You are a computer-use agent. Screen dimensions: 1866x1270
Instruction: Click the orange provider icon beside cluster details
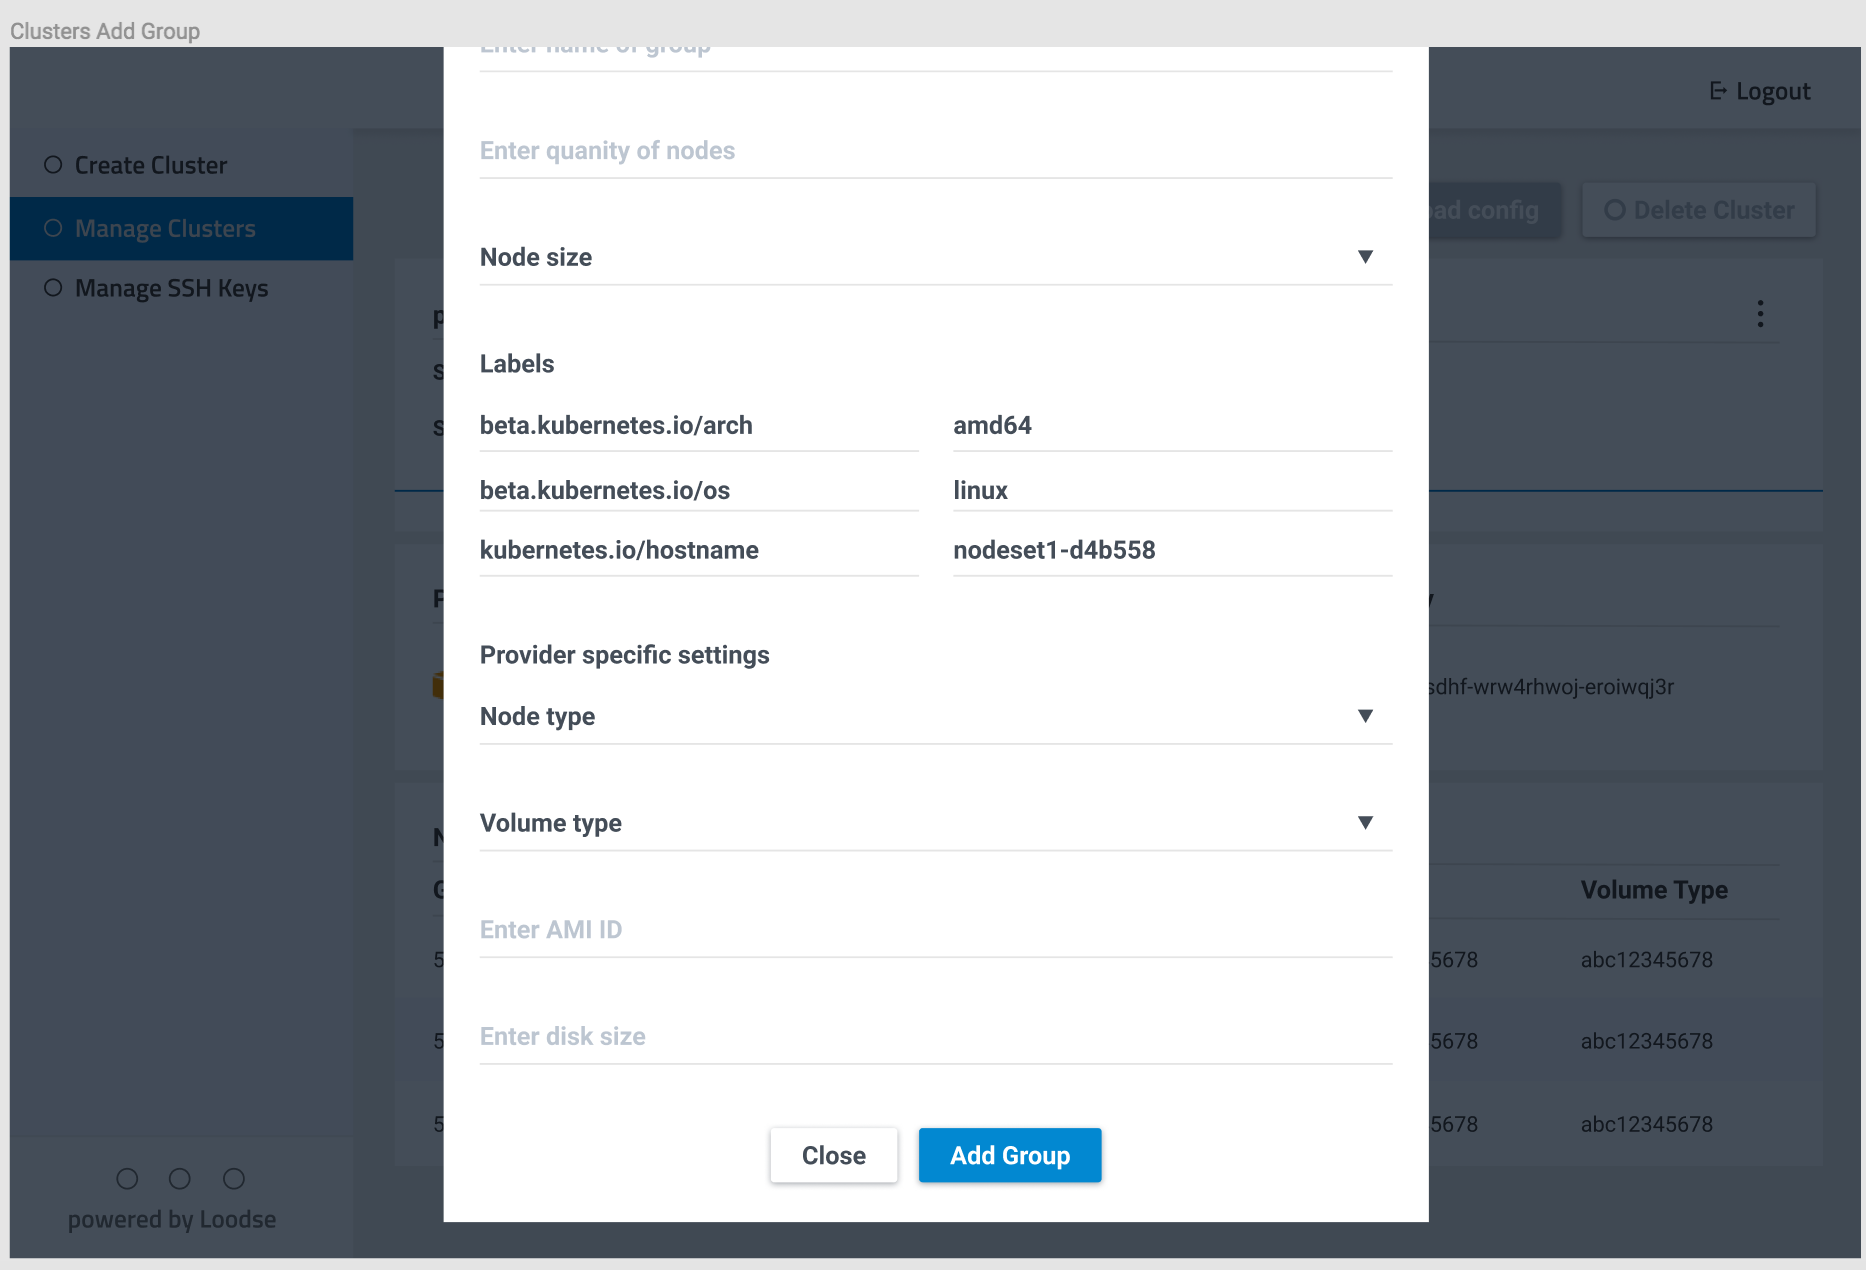coord(440,686)
